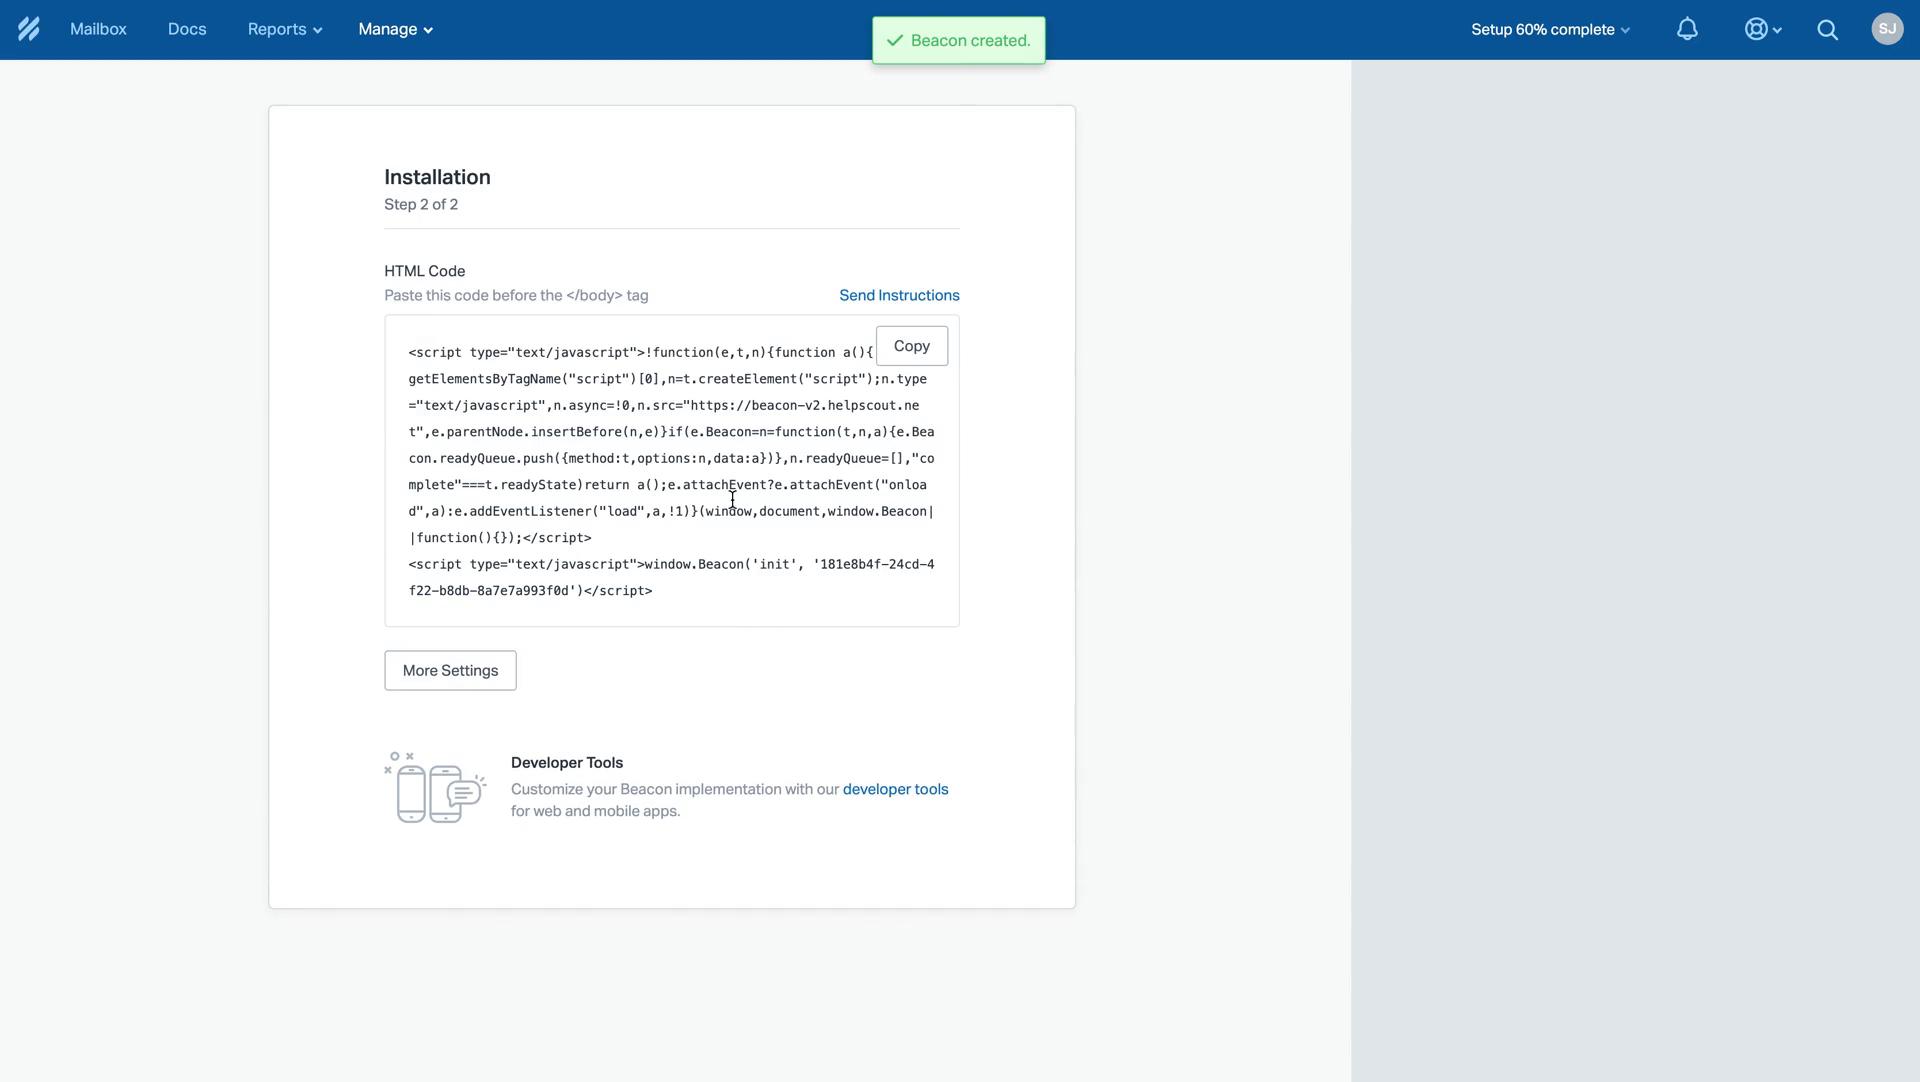This screenshot has width=1920, height=1082.
Task: Click the Copy button for HTML code
Action: [911, 345]
